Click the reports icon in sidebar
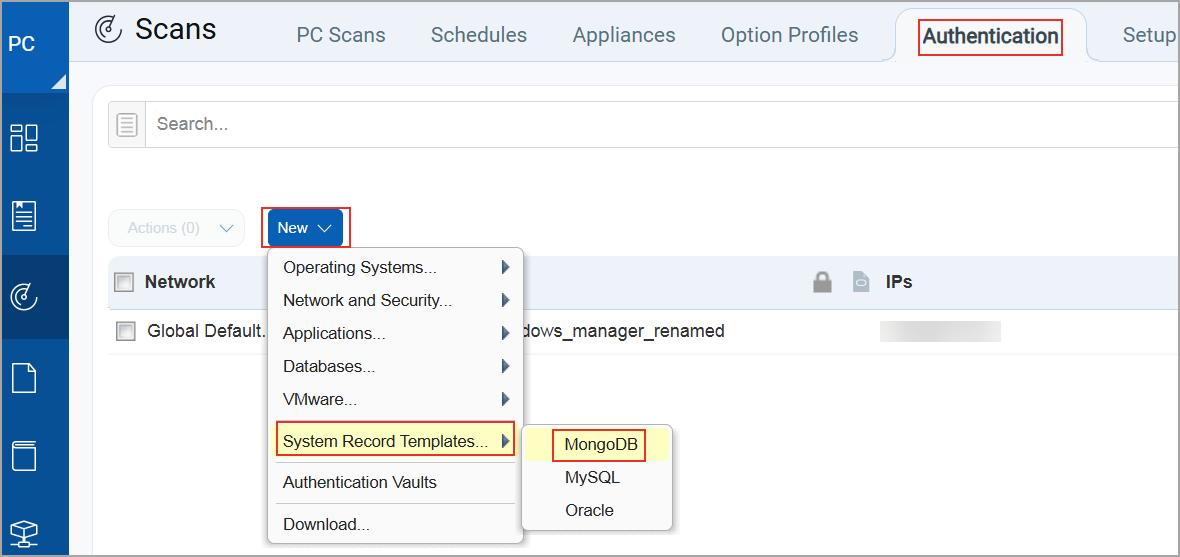 [x=24, y=216]
